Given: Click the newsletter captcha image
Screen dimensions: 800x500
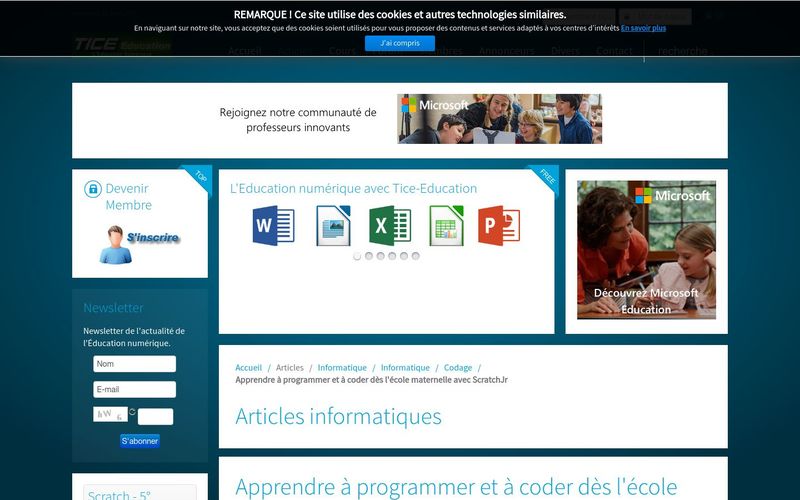Looking at the screenshot, I should 110,414.
